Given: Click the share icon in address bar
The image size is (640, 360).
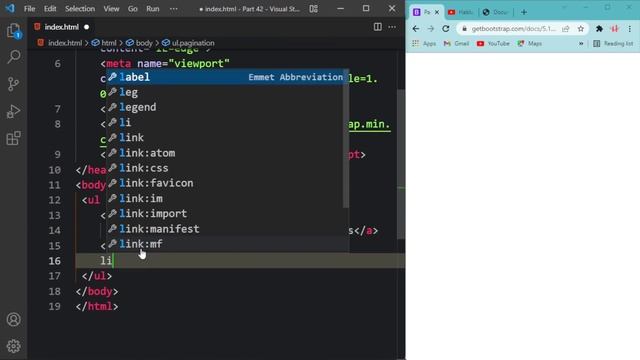Looking at the screenshot, I should 566,29.
